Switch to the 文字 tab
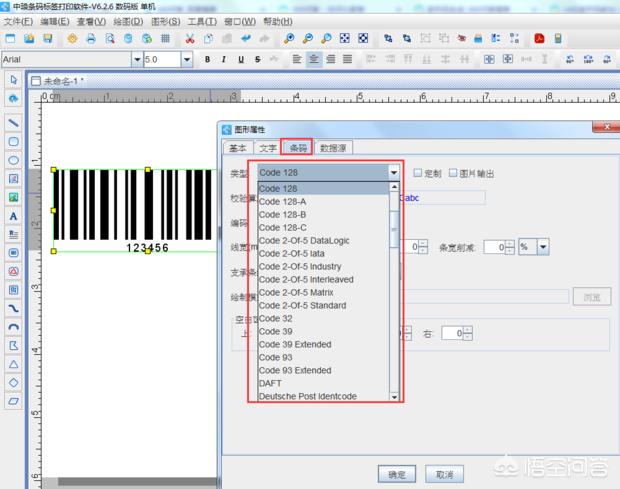 click(x=268, y=148)
